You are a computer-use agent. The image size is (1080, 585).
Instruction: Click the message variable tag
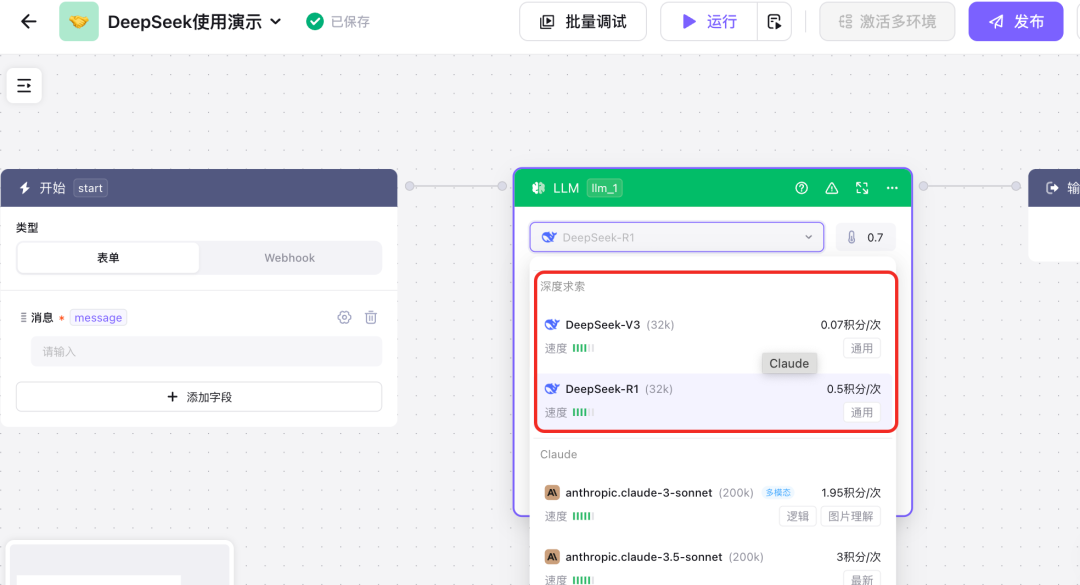click(x=98, y=318)
